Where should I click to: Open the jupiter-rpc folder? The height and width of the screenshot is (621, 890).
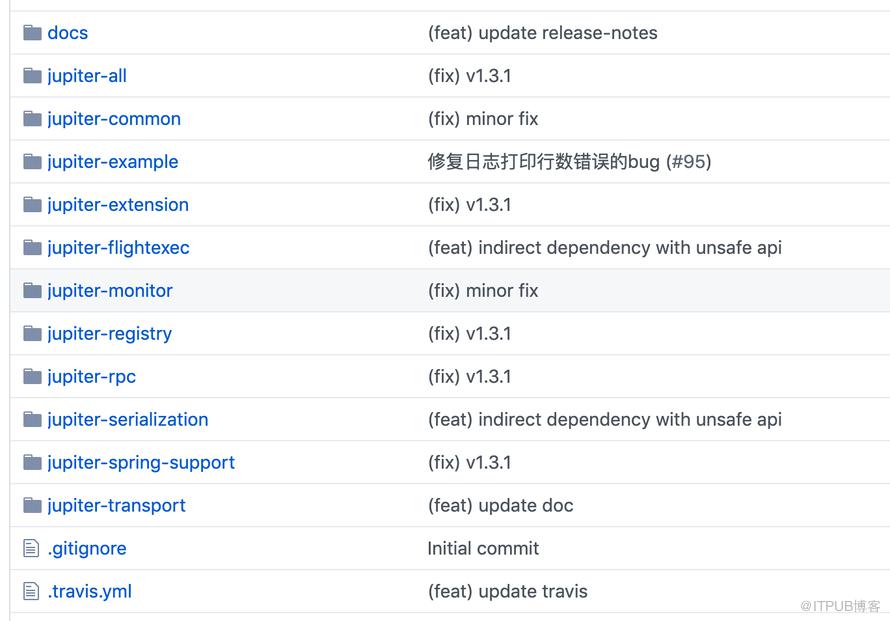92,376
